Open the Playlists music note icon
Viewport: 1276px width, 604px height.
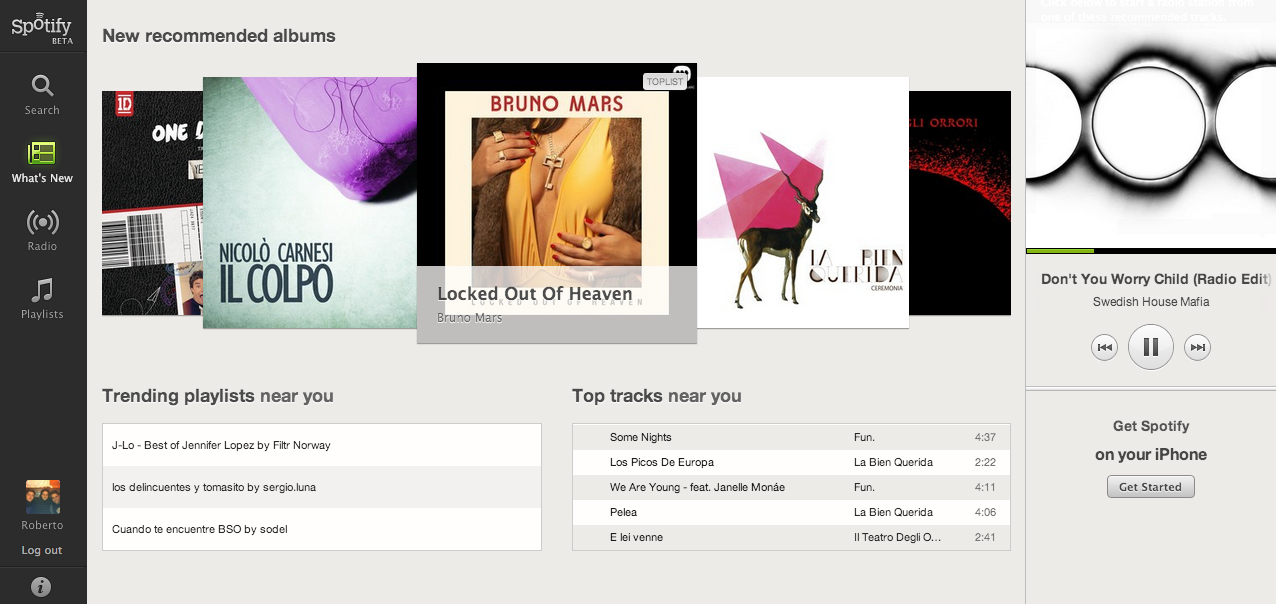tap(42, 290)
